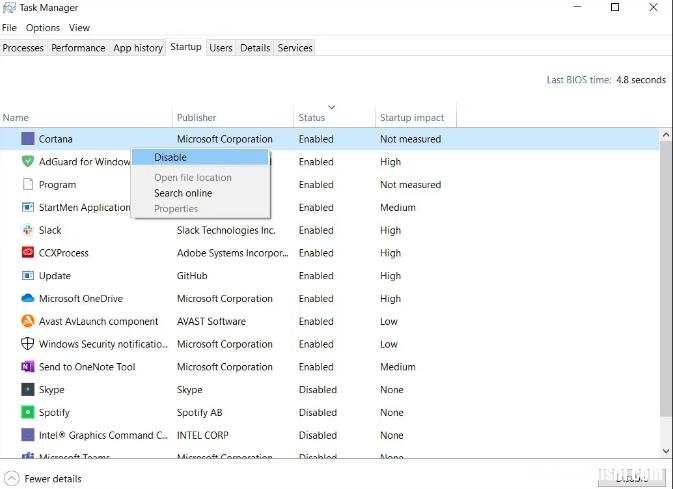Open the Options menu
The image size is (673, 489).
click(42, 27)
